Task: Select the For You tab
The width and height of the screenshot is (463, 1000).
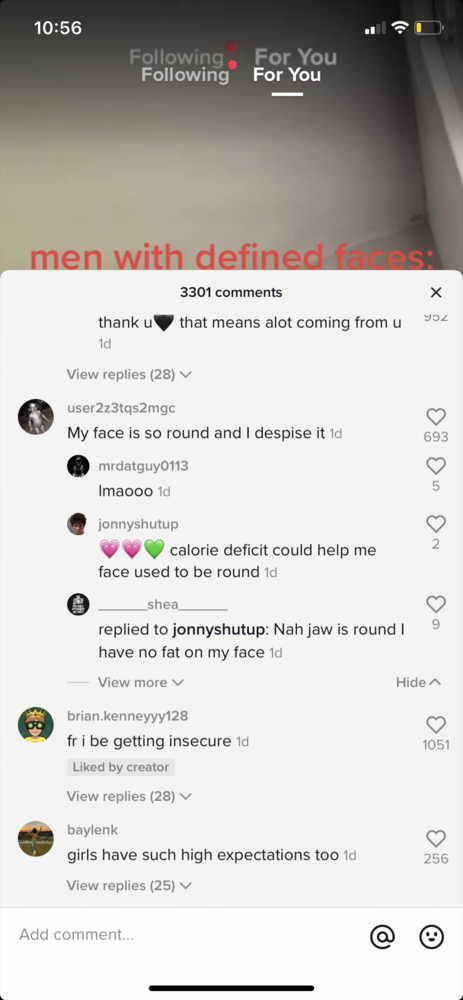Action: click(287, 75)
